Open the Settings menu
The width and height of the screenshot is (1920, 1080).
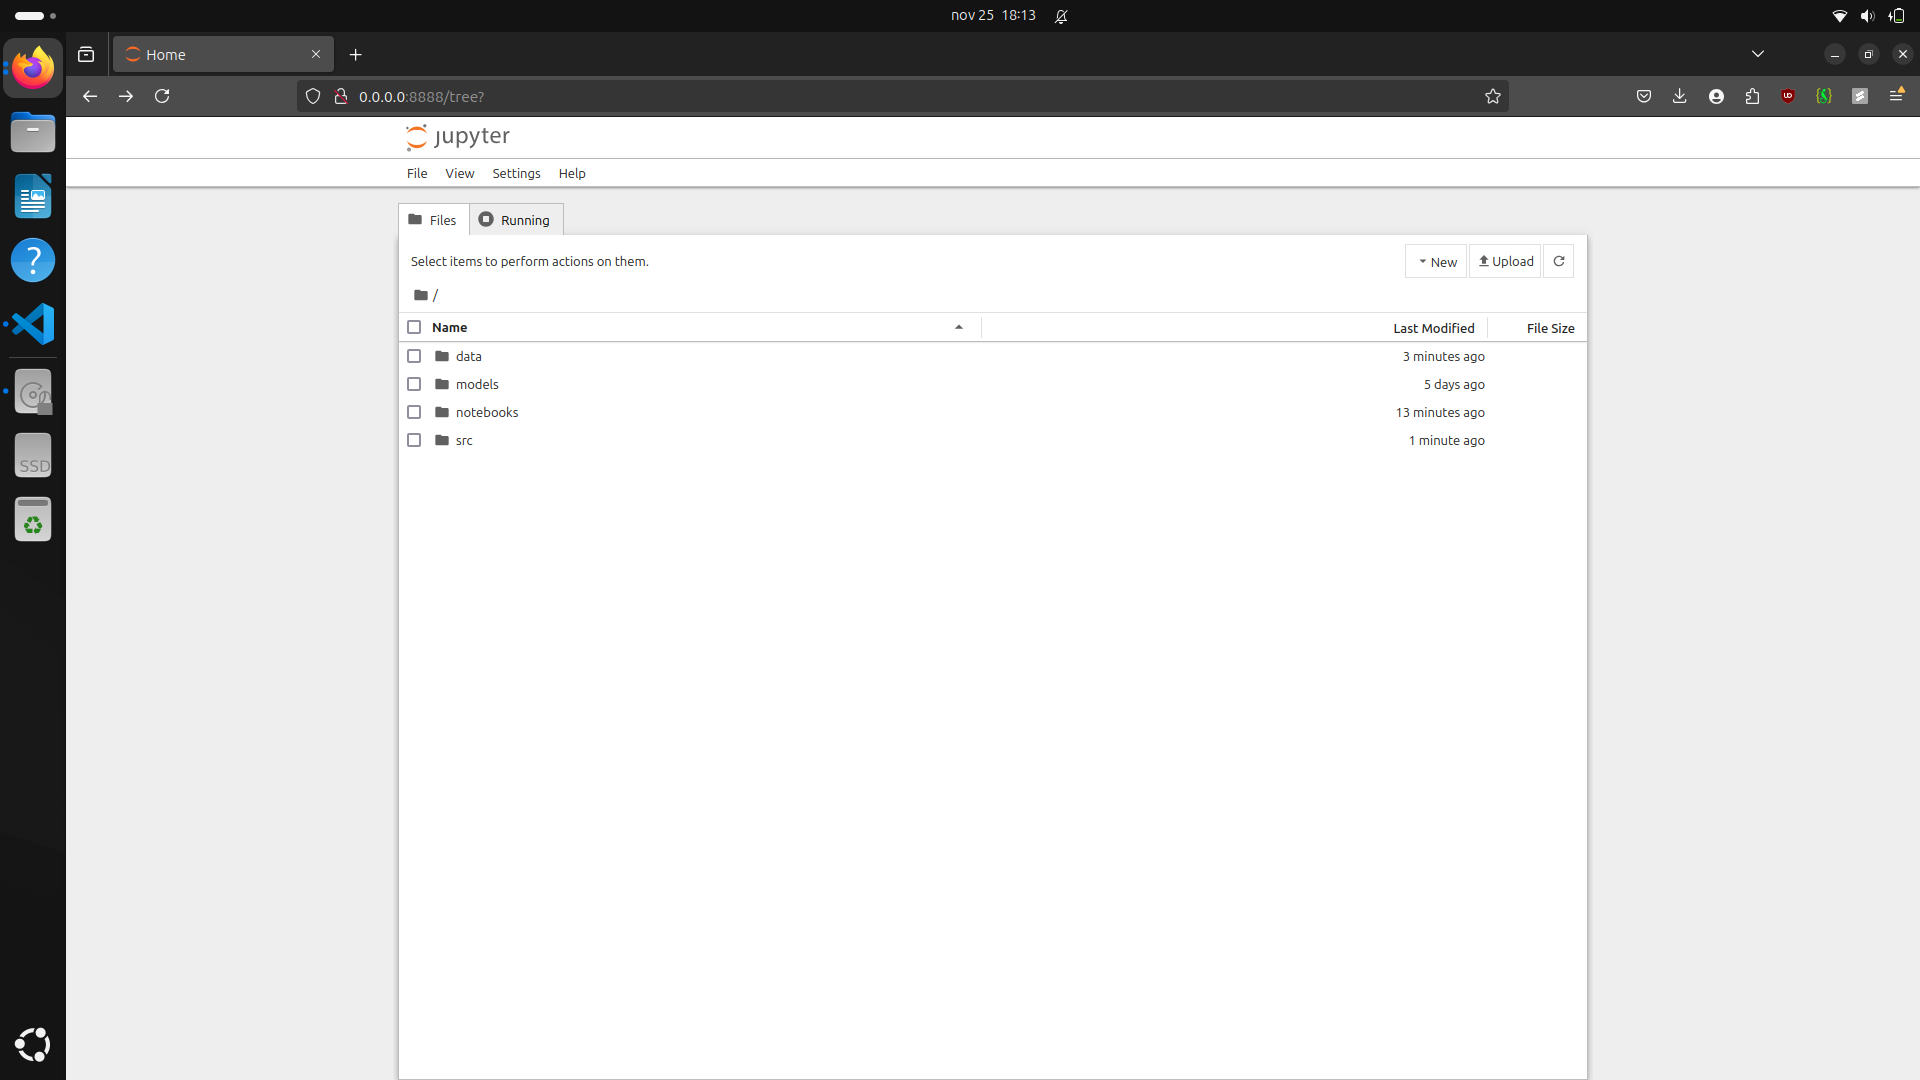click(x=516, y=173)
